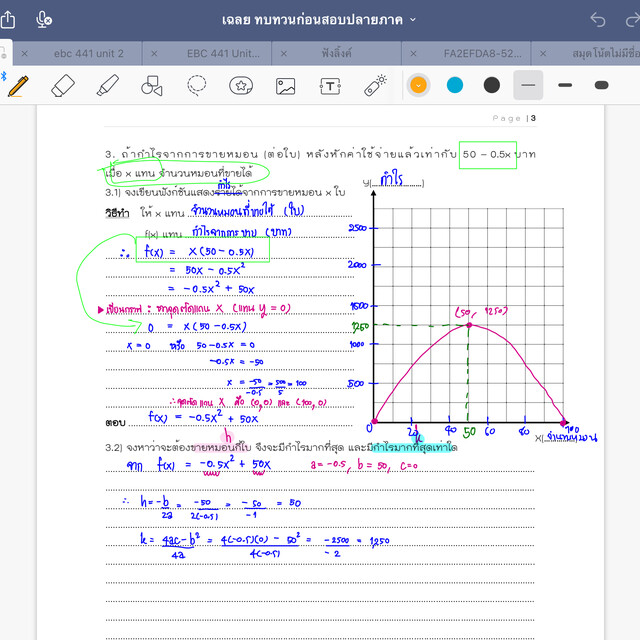
Task: Click the '50 – 0.5x' boxed expression
Action: coord(487,155)
